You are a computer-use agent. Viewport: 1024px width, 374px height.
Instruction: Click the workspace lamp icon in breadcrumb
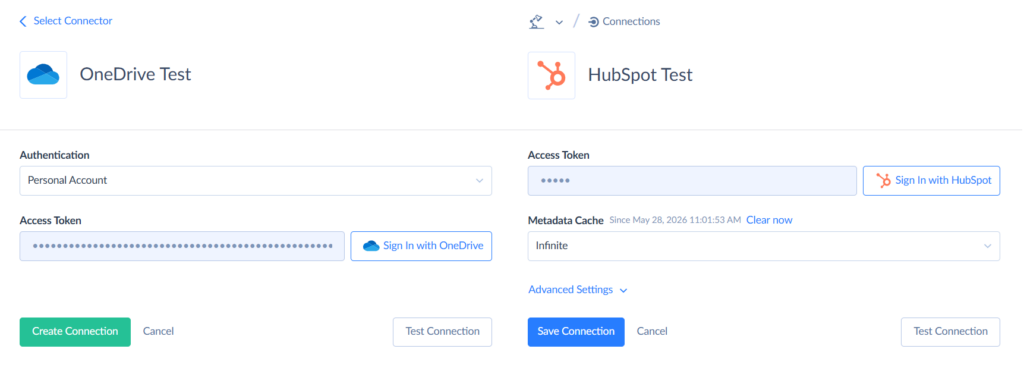[536, 22]
